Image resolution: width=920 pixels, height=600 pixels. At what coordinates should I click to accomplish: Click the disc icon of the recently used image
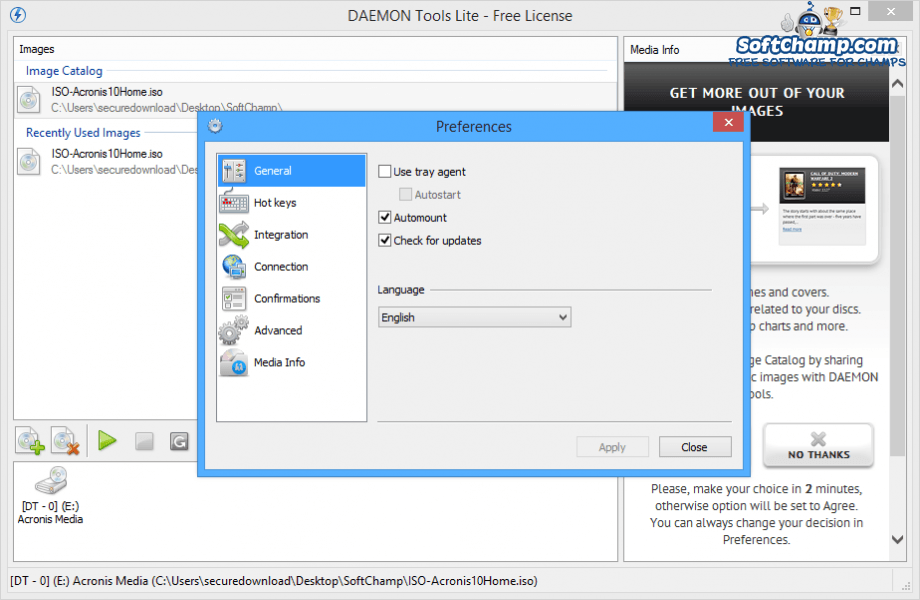pos(28,162)
